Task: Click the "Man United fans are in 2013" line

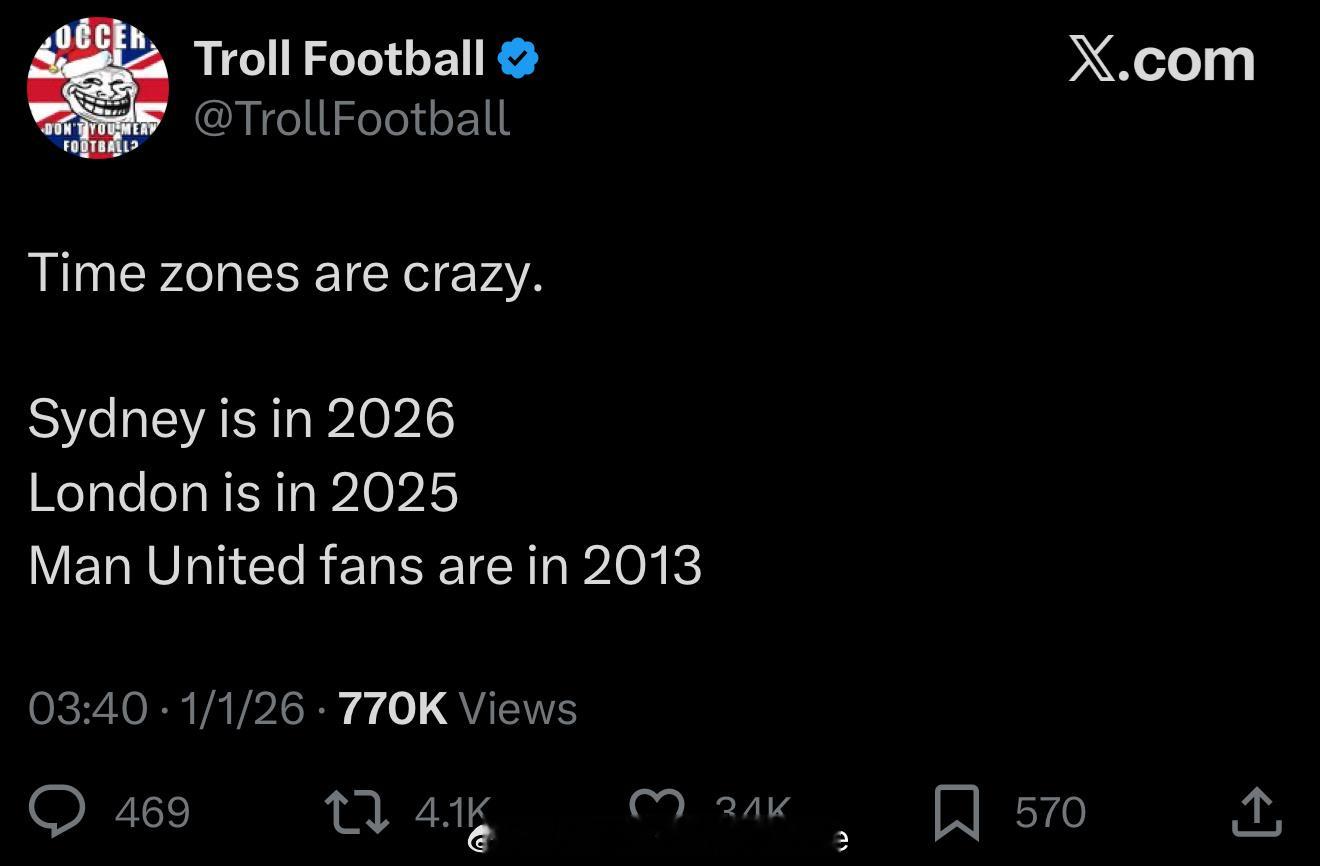Action: coord(365,566)
